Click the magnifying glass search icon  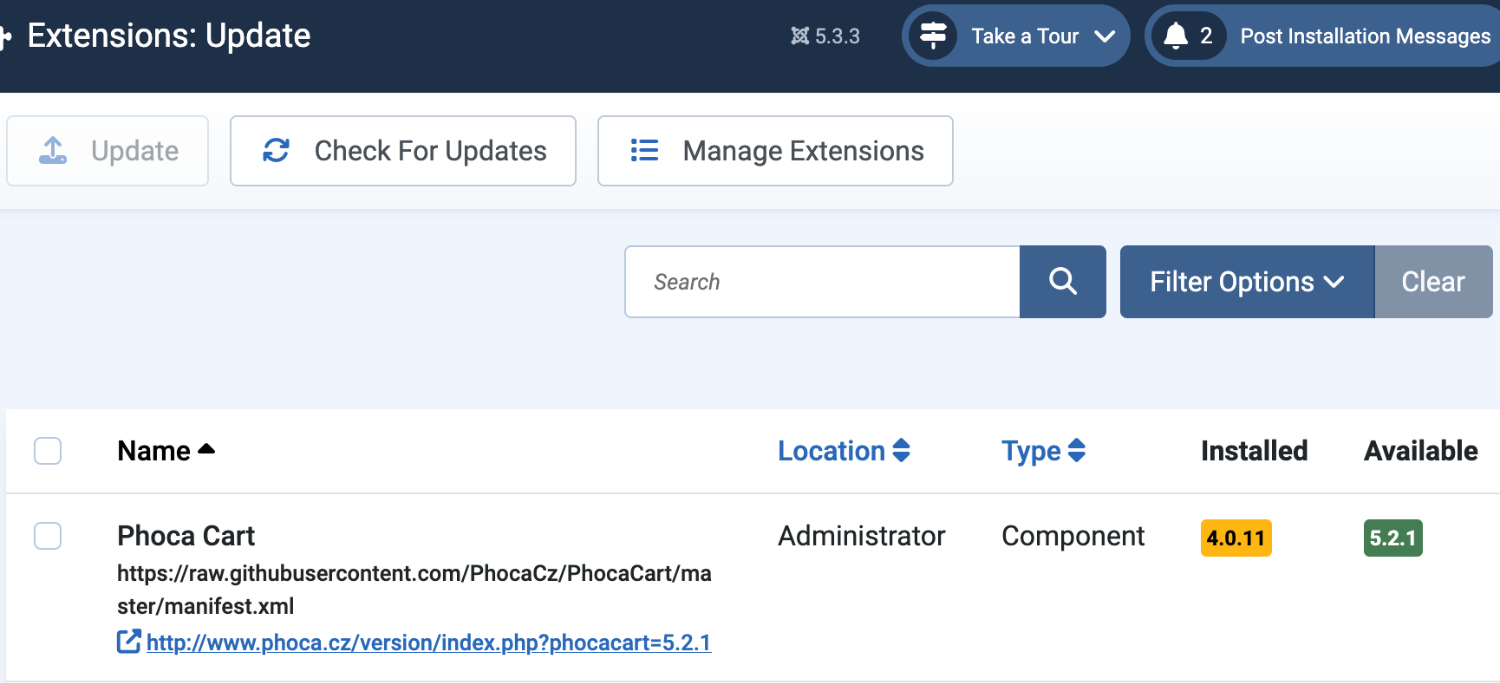click(1063, 282)
